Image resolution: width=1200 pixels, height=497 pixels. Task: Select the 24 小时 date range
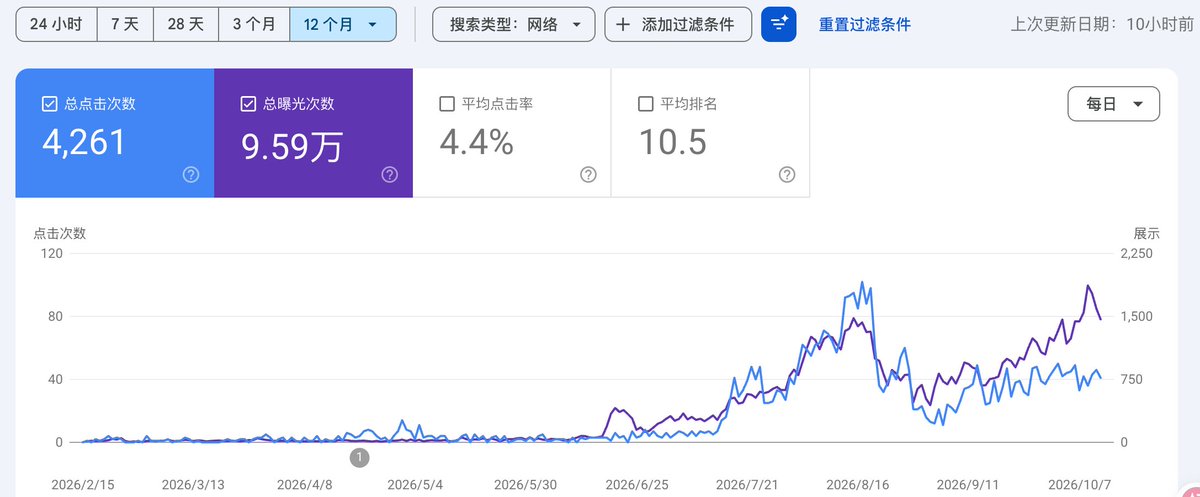(x=56, y=24)
